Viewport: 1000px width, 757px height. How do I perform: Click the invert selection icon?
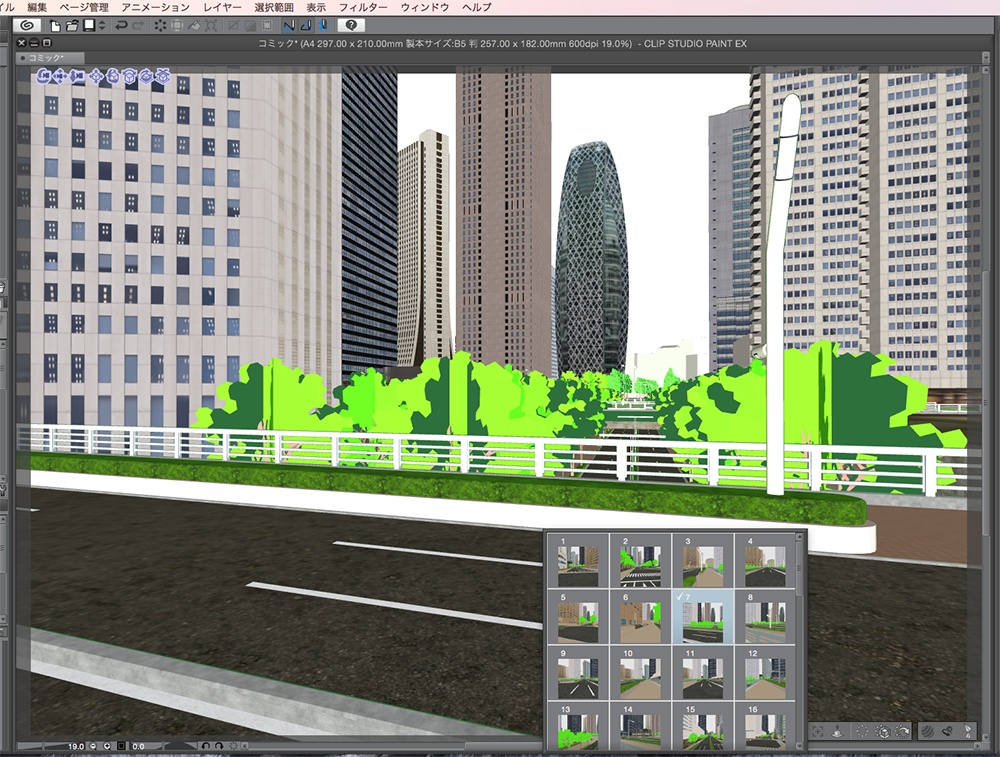(x=251, y=26)
